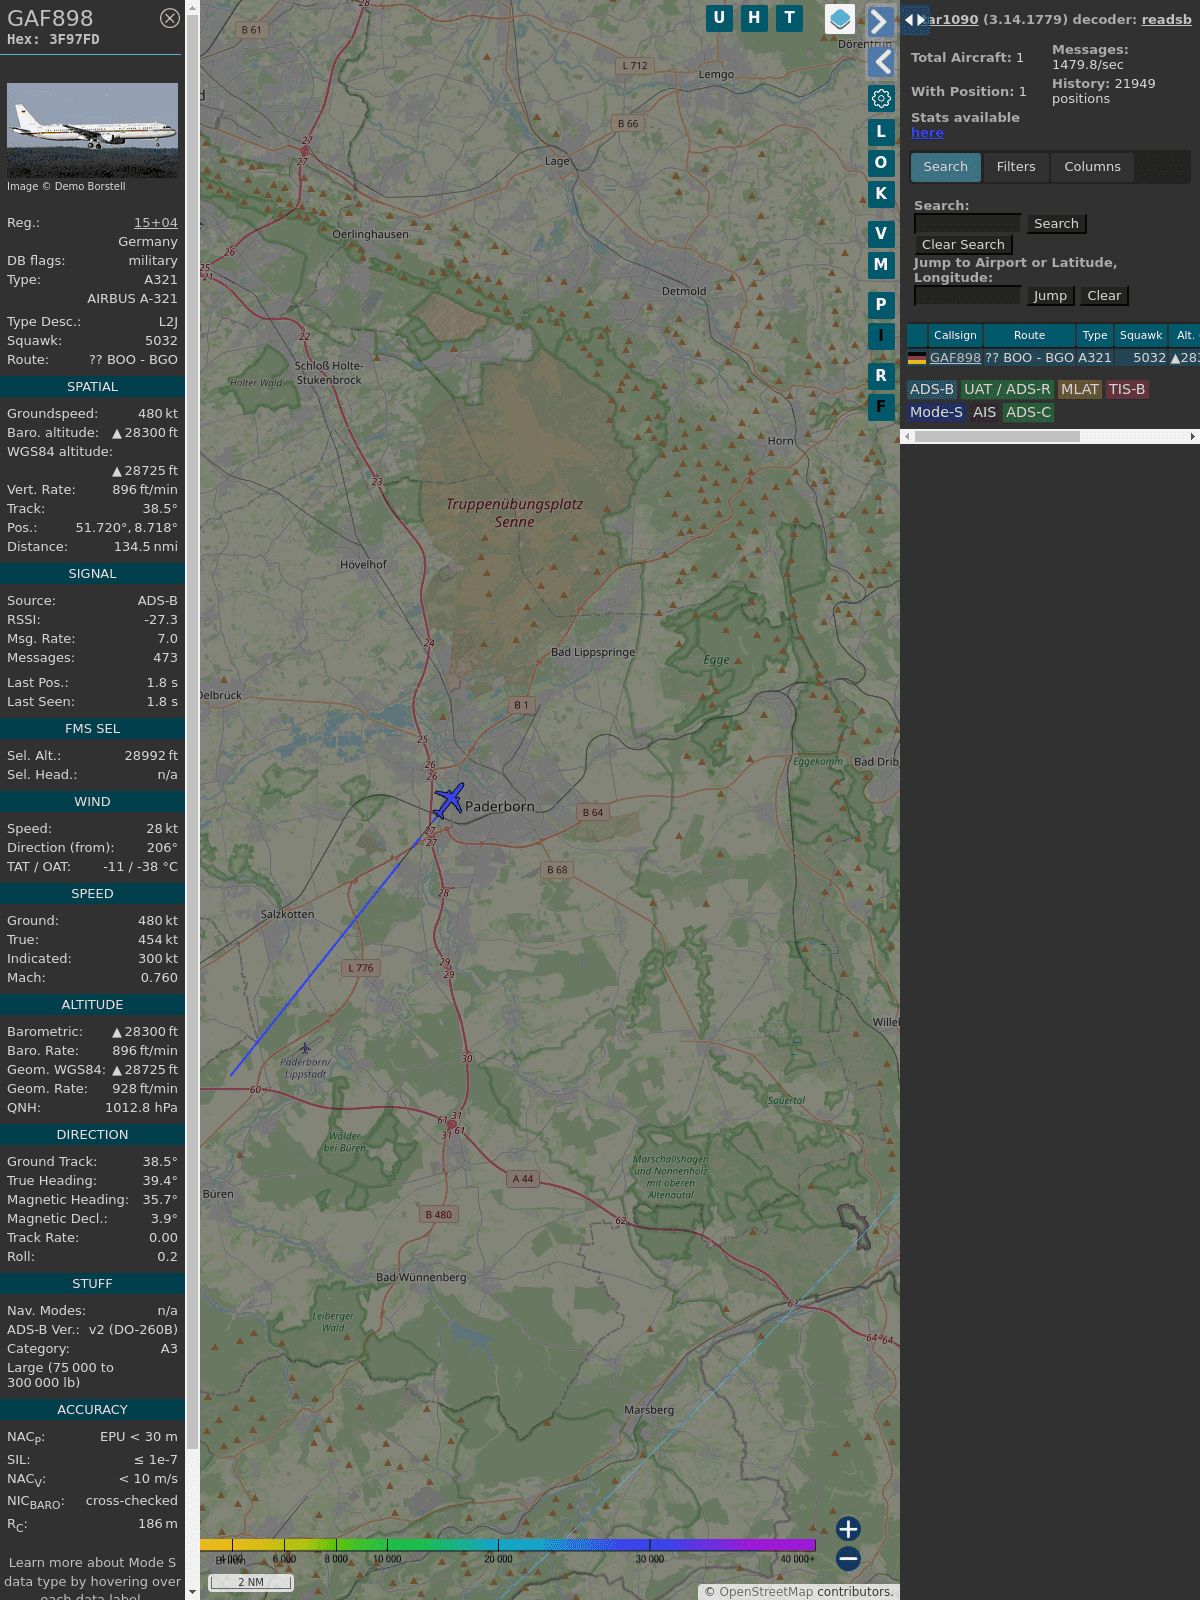Toggle the U map button
The height and width of the screenshot is (1600, 1200).
tap(719, 18)
